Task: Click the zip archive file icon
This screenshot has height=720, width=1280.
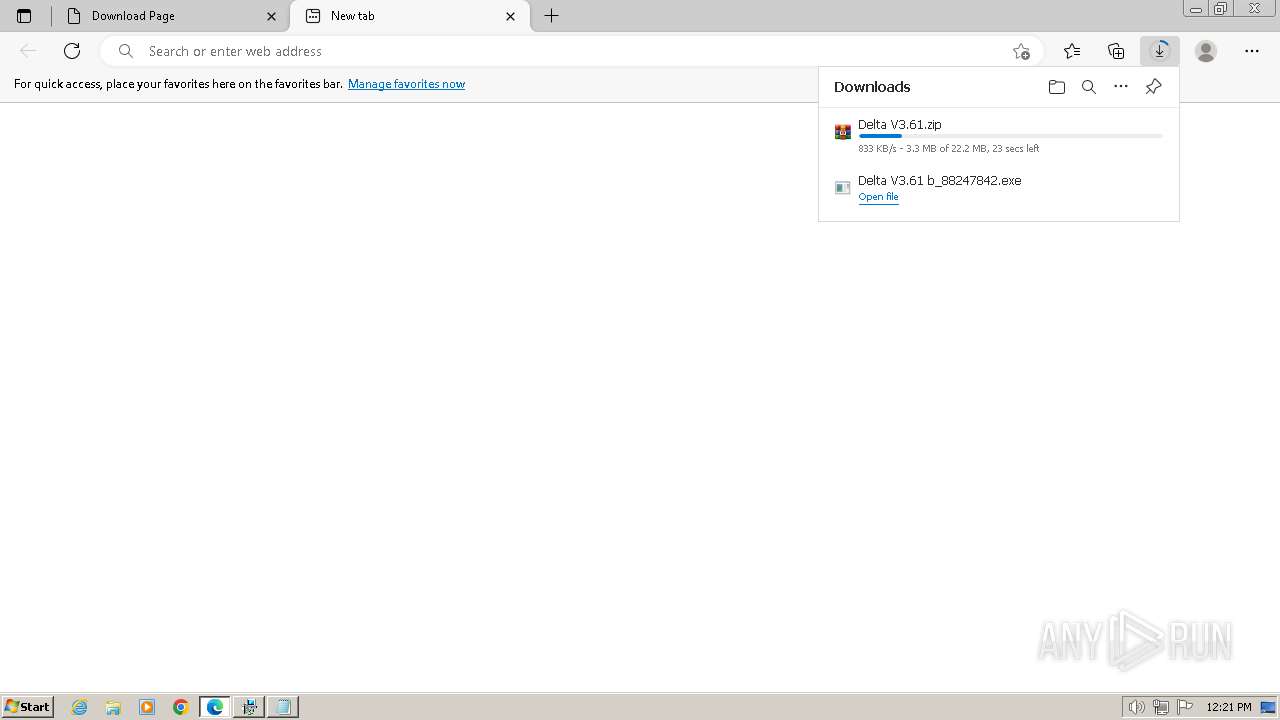Action: (843, 132)
